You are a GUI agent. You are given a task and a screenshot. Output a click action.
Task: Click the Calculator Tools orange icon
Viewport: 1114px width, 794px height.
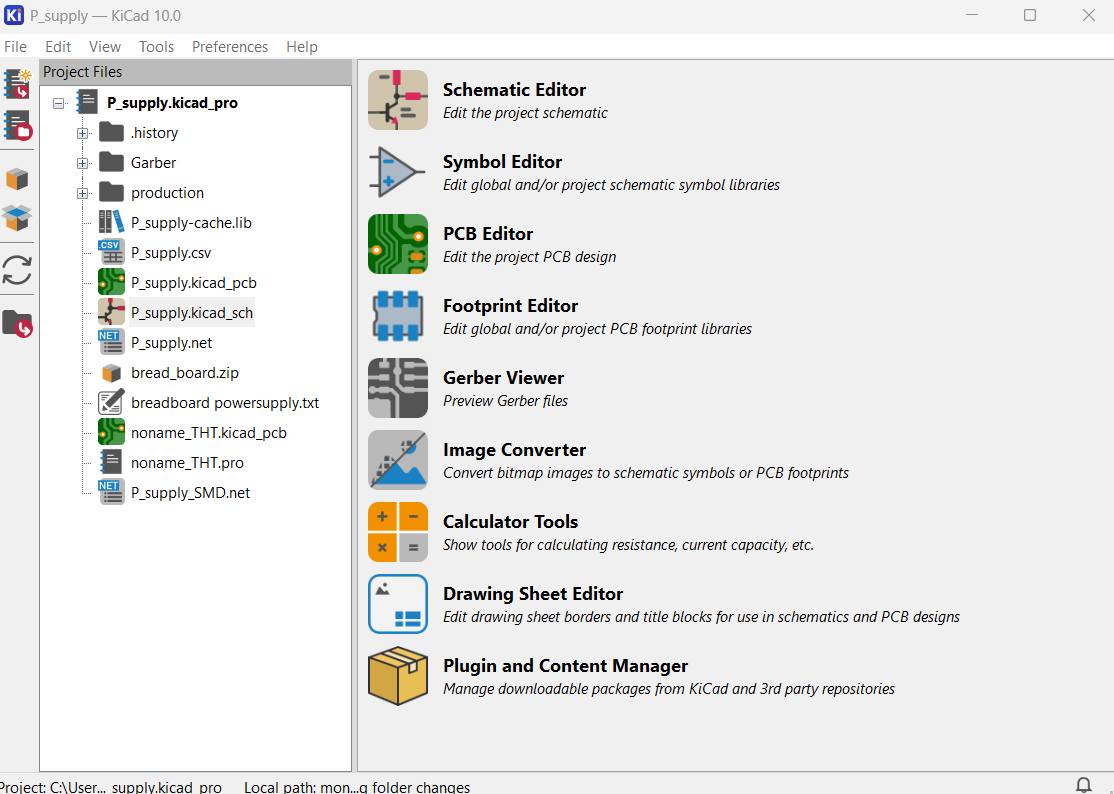point(398,532)
